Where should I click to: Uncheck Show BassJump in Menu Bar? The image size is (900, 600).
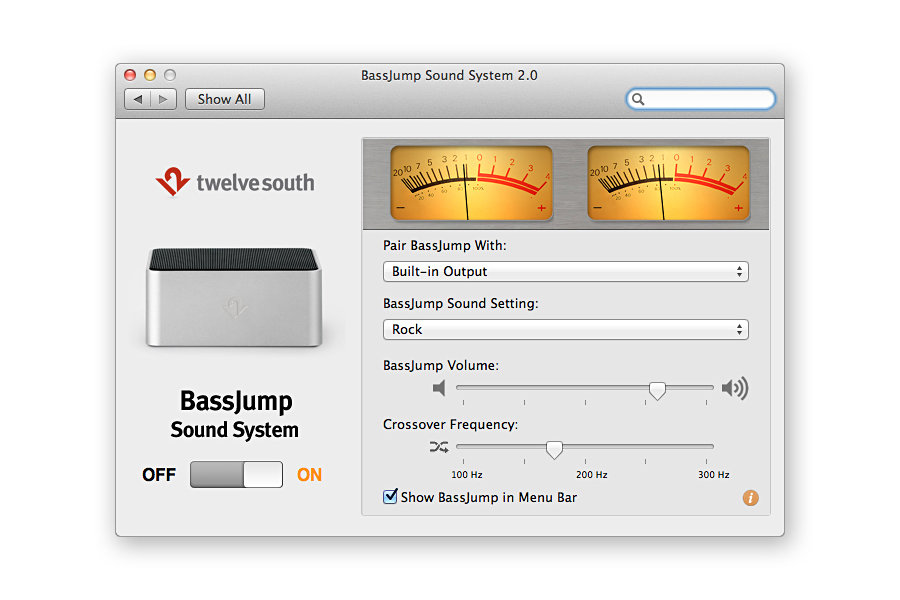coord(391,497)
